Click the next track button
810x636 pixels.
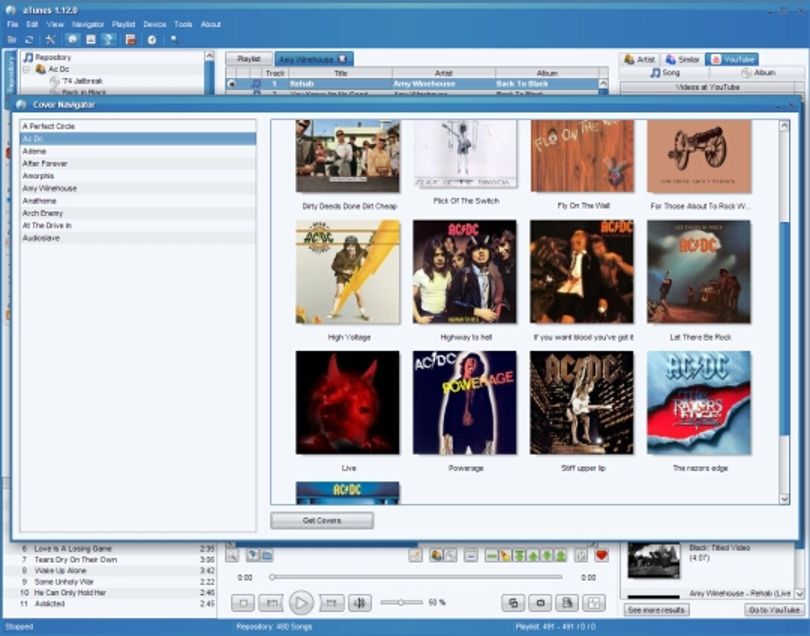click(x=331, y=603)
